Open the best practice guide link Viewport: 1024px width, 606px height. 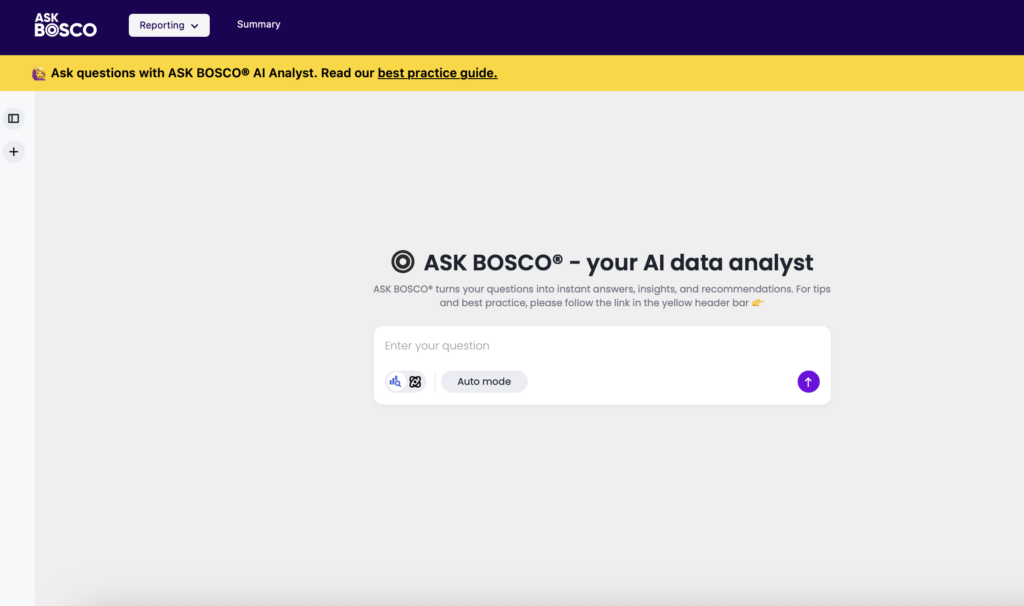[437, 73]
